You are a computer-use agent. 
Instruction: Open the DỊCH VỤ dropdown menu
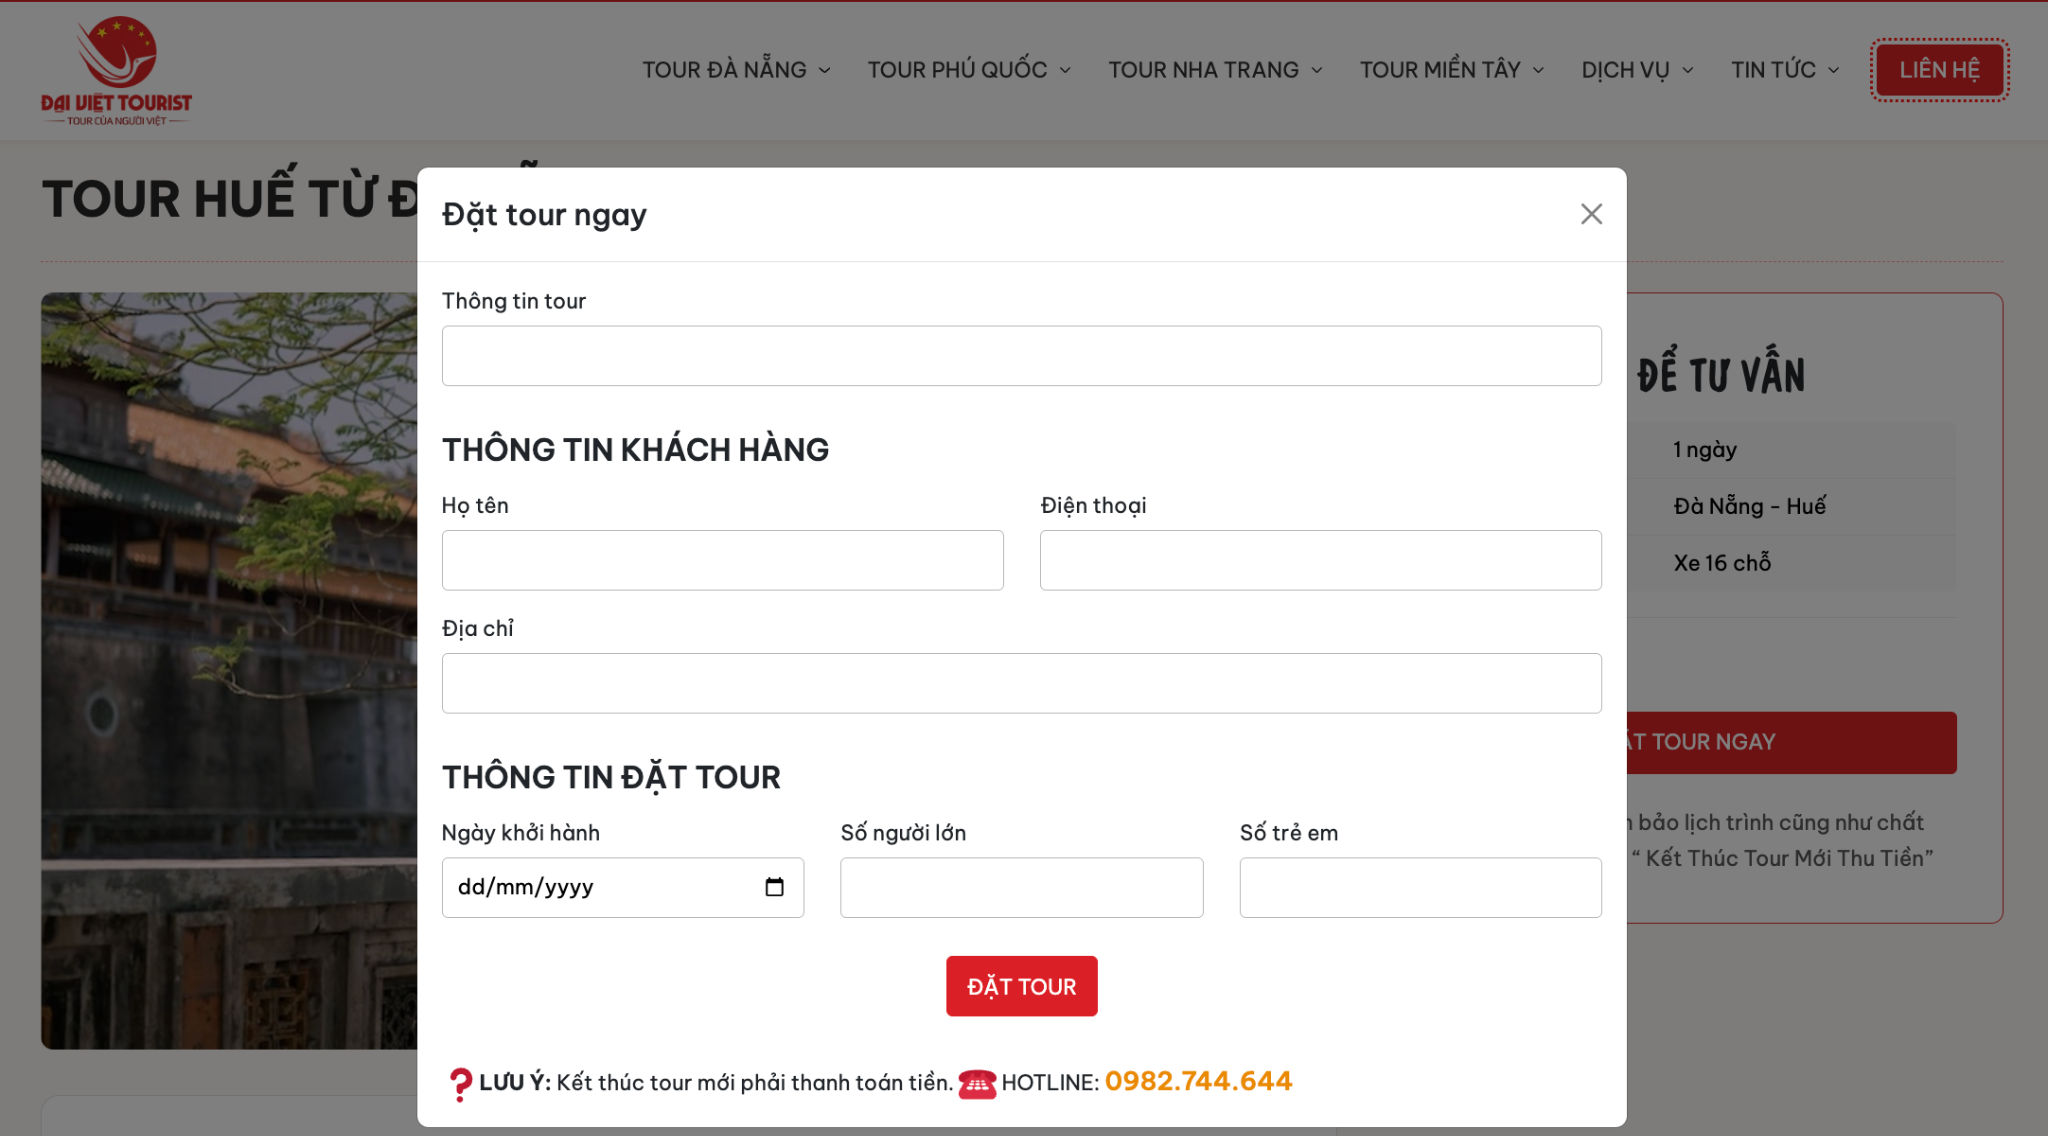[1636, 70]
